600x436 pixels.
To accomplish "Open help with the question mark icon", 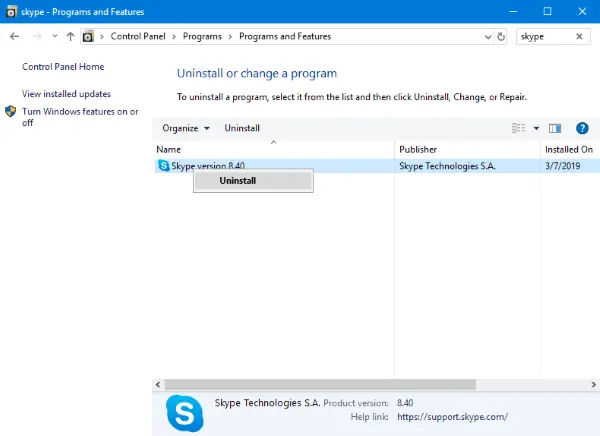I will click(x=582, y=128).
